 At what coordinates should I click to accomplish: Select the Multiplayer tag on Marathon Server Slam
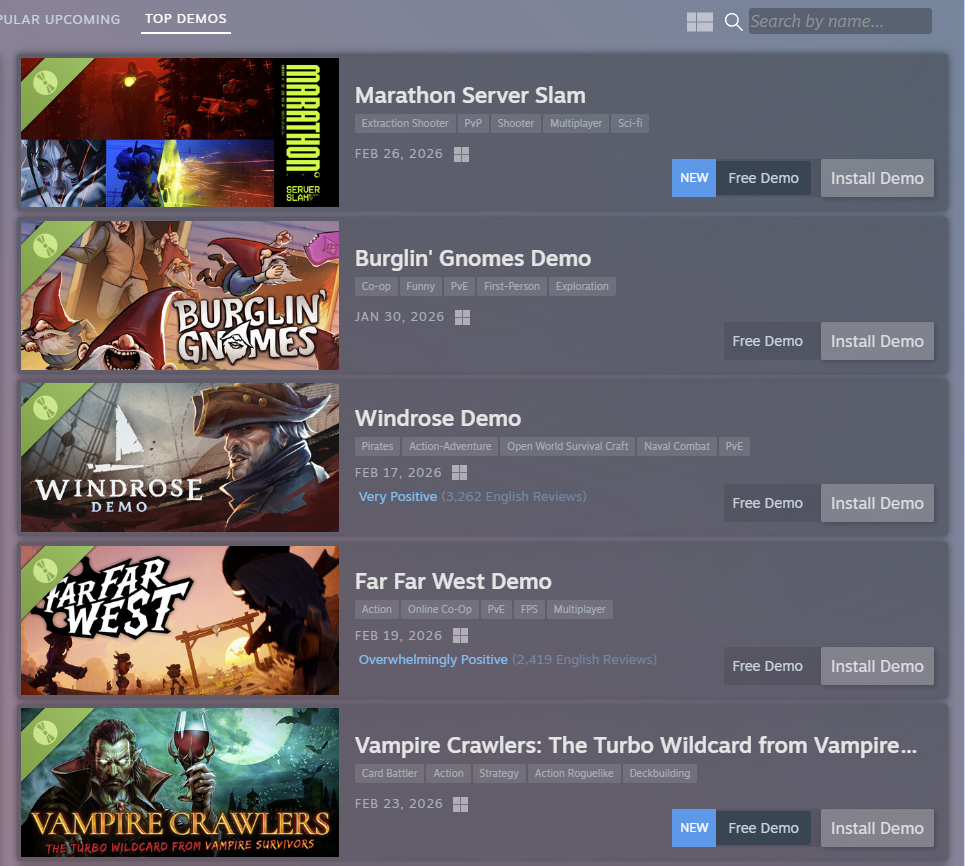[576, 124]
